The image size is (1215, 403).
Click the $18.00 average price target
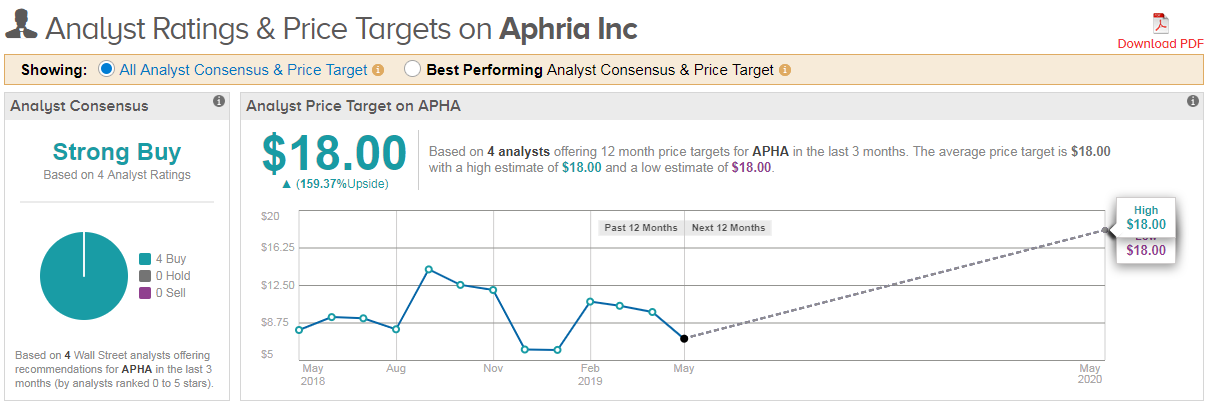click(334, 154)
